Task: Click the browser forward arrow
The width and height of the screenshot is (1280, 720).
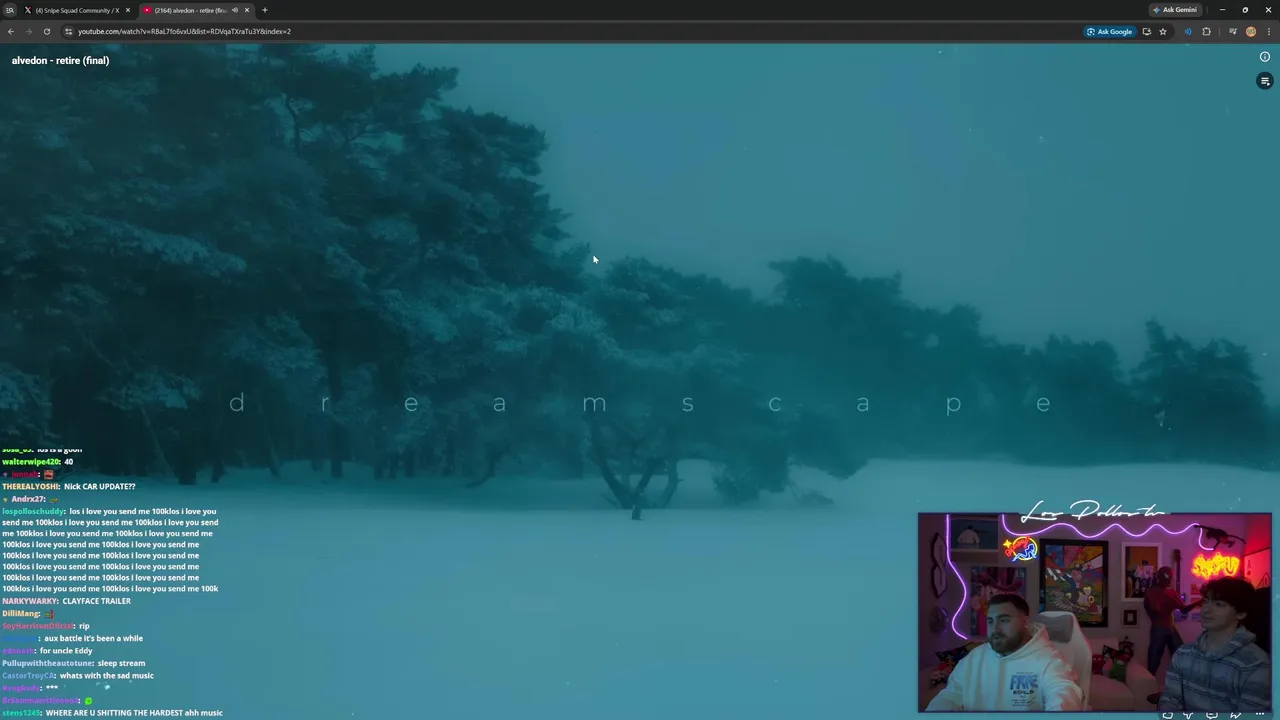Action: 28,31
